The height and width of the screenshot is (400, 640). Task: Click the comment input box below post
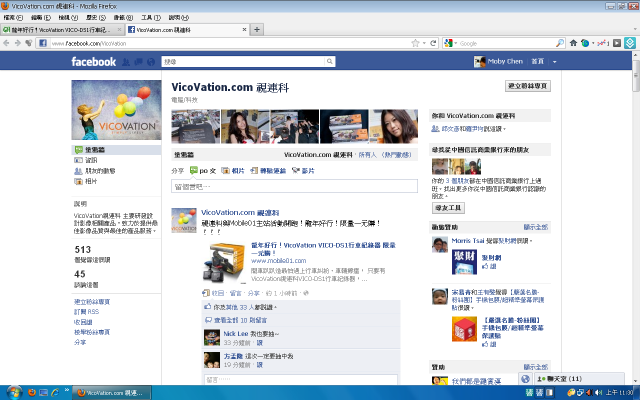301,380
